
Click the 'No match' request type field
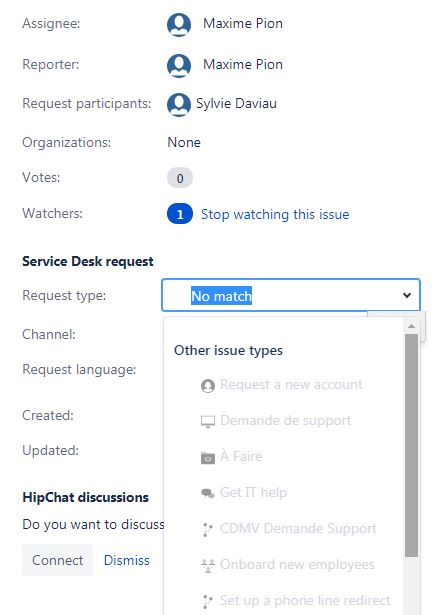pos(291,295)
